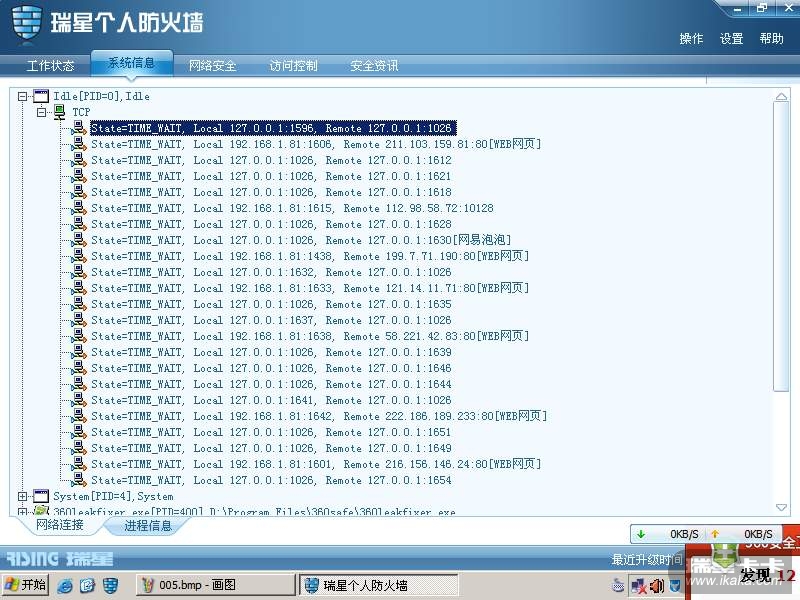This screenshot has height=600, width=800.
Task: Select row Local 127.0.0.1:1632, Remote 127.0.0.1:1026
Action: 271,272
